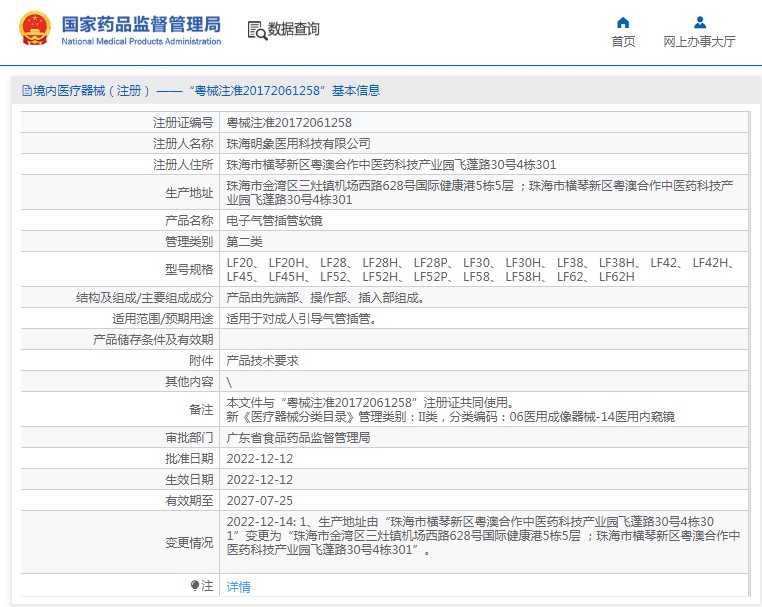762x607 pixels.
Task: Click the model list starting LF20
Action: (480, 269)
